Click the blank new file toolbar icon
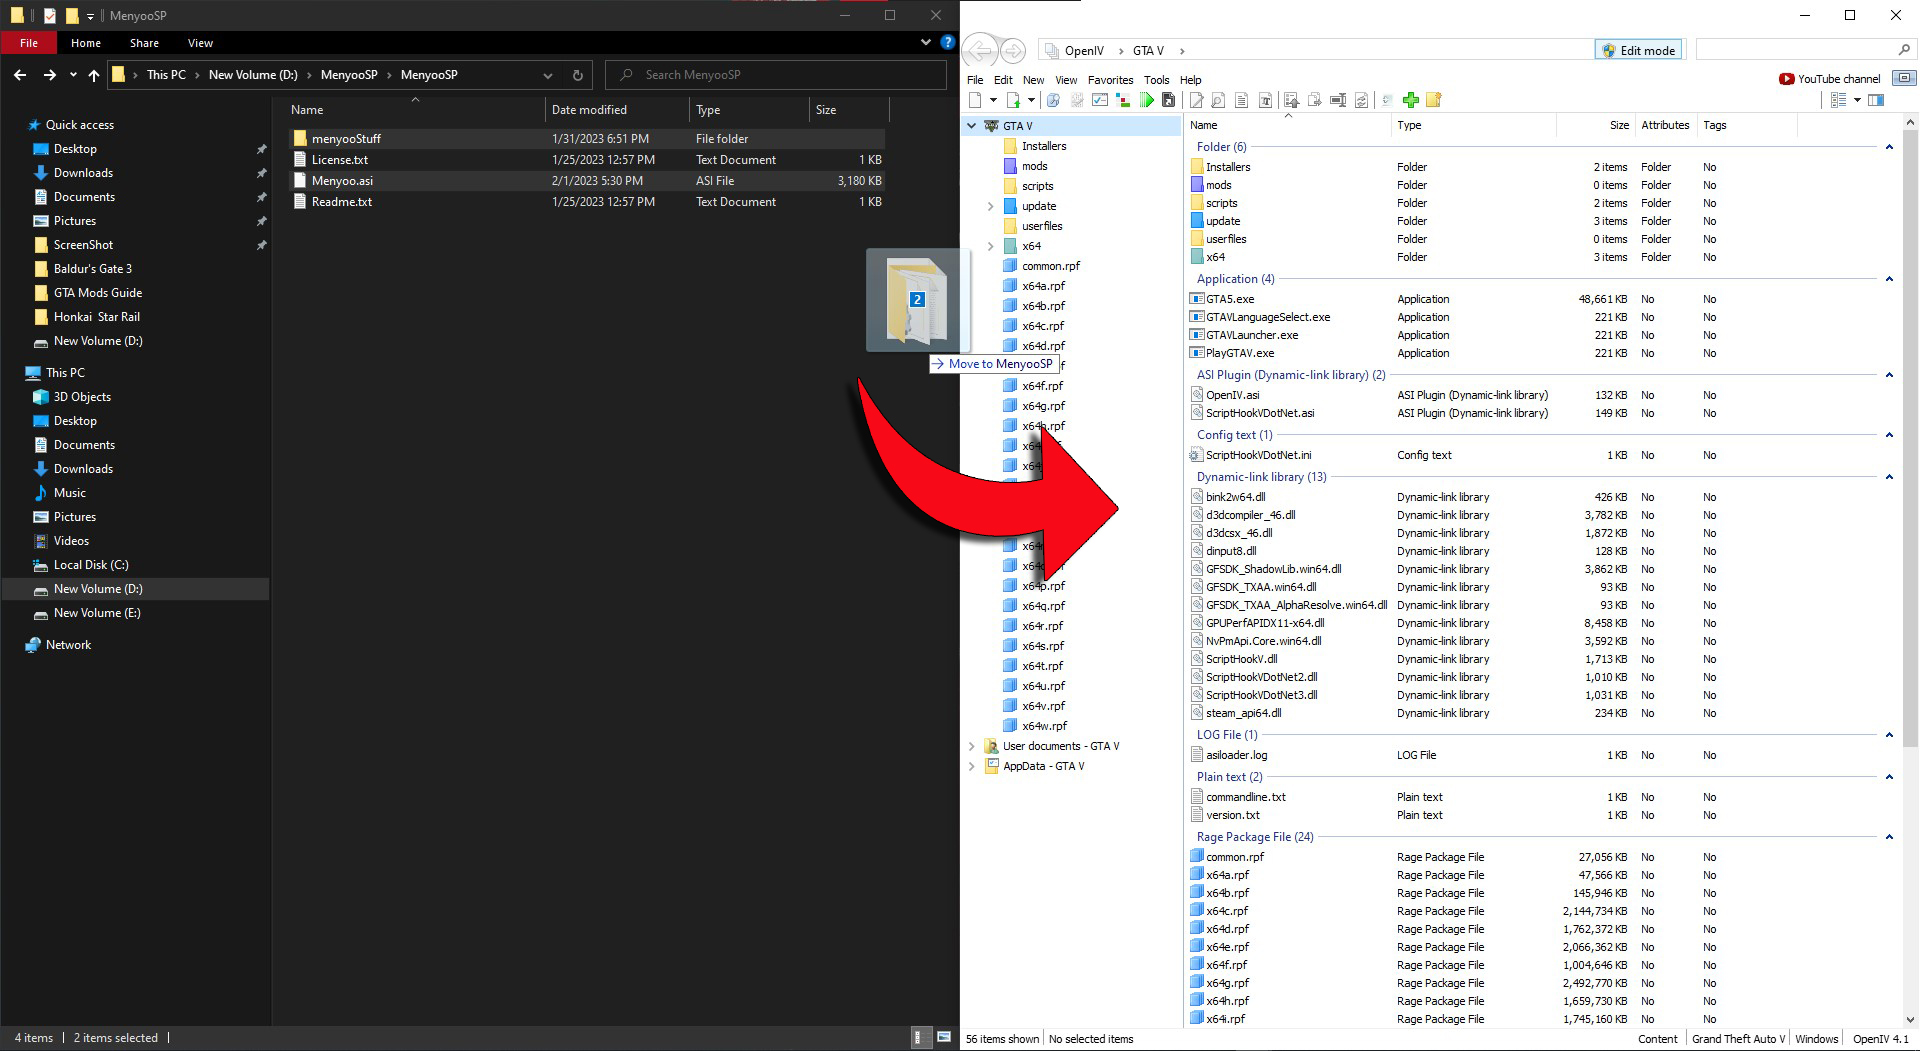This screenshot has width=1920, height=1051. click(975, 100)
